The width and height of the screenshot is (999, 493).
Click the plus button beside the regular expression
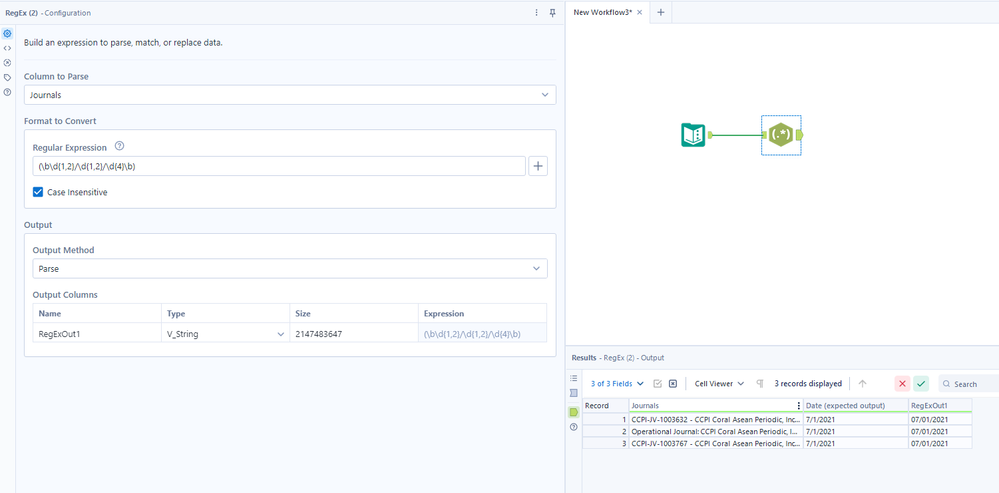[x=538, y=166]
